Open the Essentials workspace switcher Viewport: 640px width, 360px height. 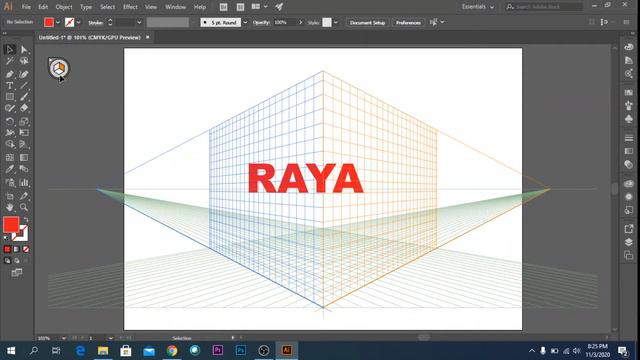tap(478, 7)
